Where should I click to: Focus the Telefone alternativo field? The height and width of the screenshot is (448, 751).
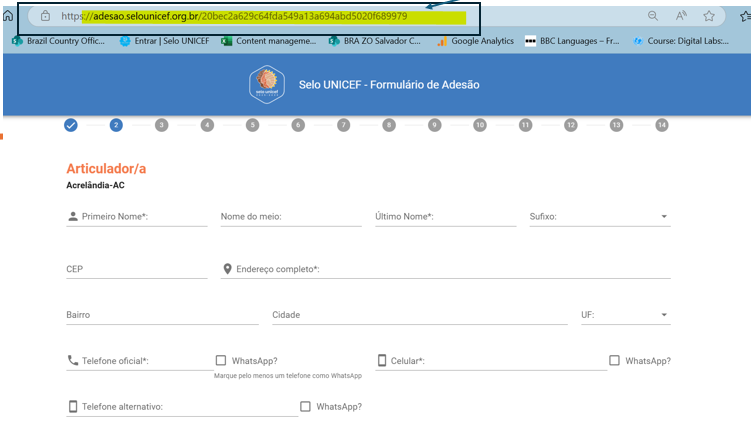tap(182, 407)
